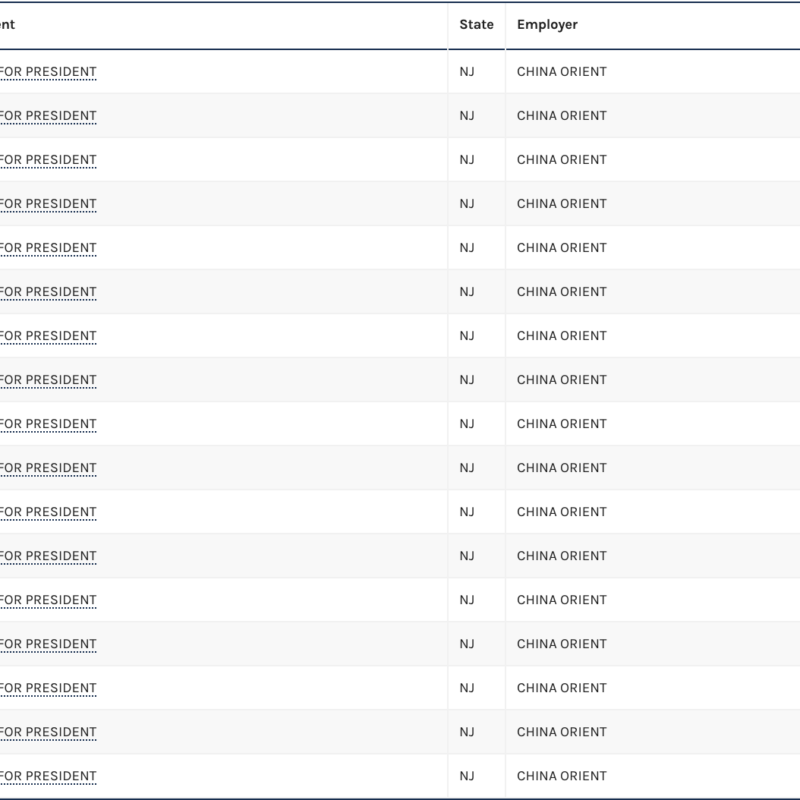800x800 pixels.
Task: Click the CHINA ORIENT cell in the twelfth row
Action: pos(561,556)
